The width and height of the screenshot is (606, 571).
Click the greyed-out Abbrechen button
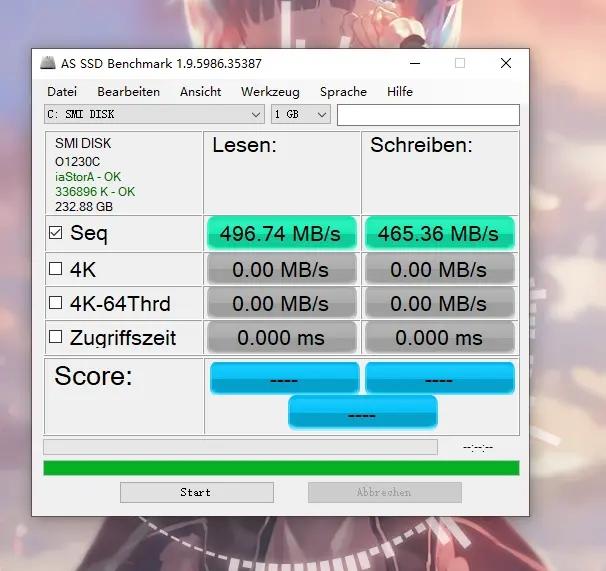pyautogui.click(x=385, y=492)
